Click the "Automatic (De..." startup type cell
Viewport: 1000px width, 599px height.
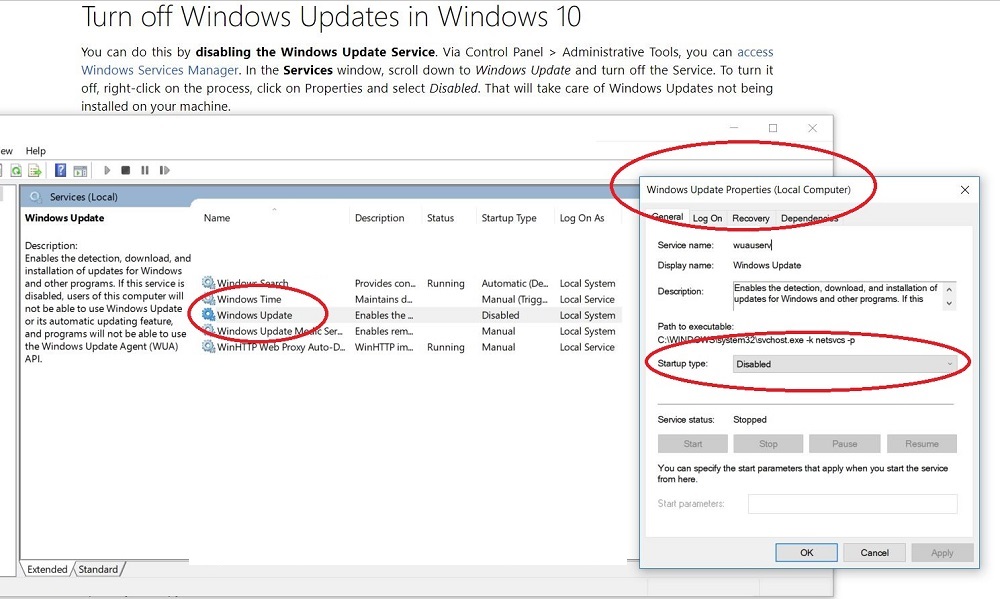click(515, 283)
